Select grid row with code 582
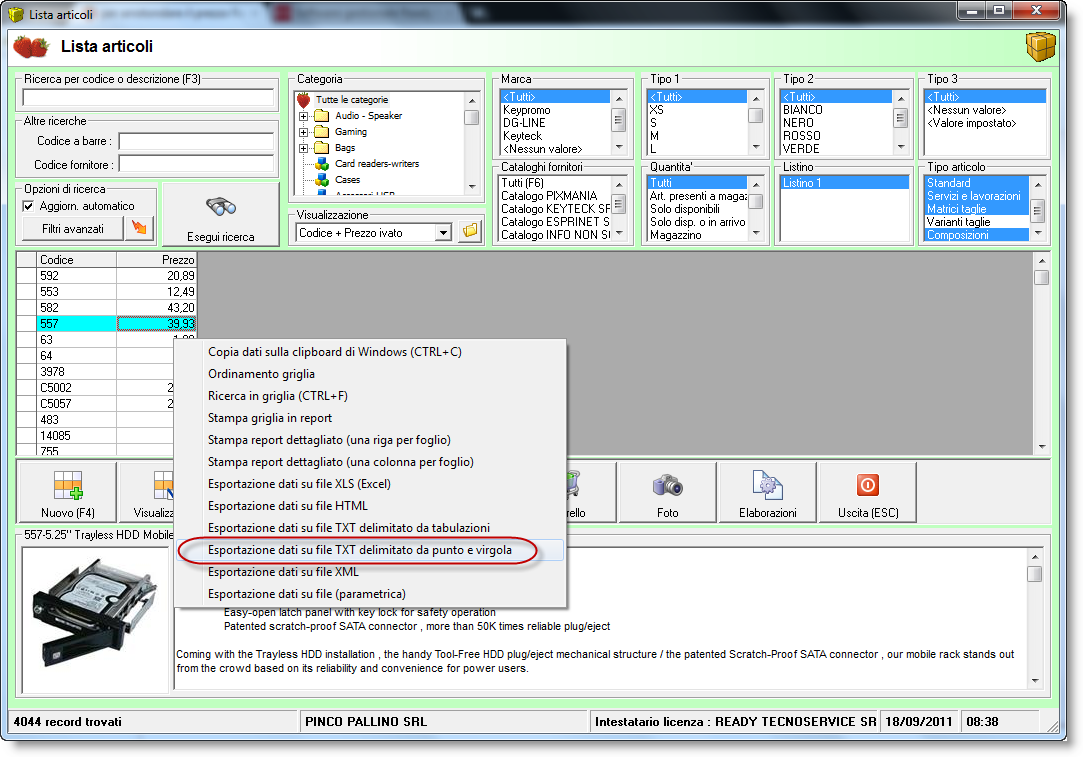 coord(107,307)
